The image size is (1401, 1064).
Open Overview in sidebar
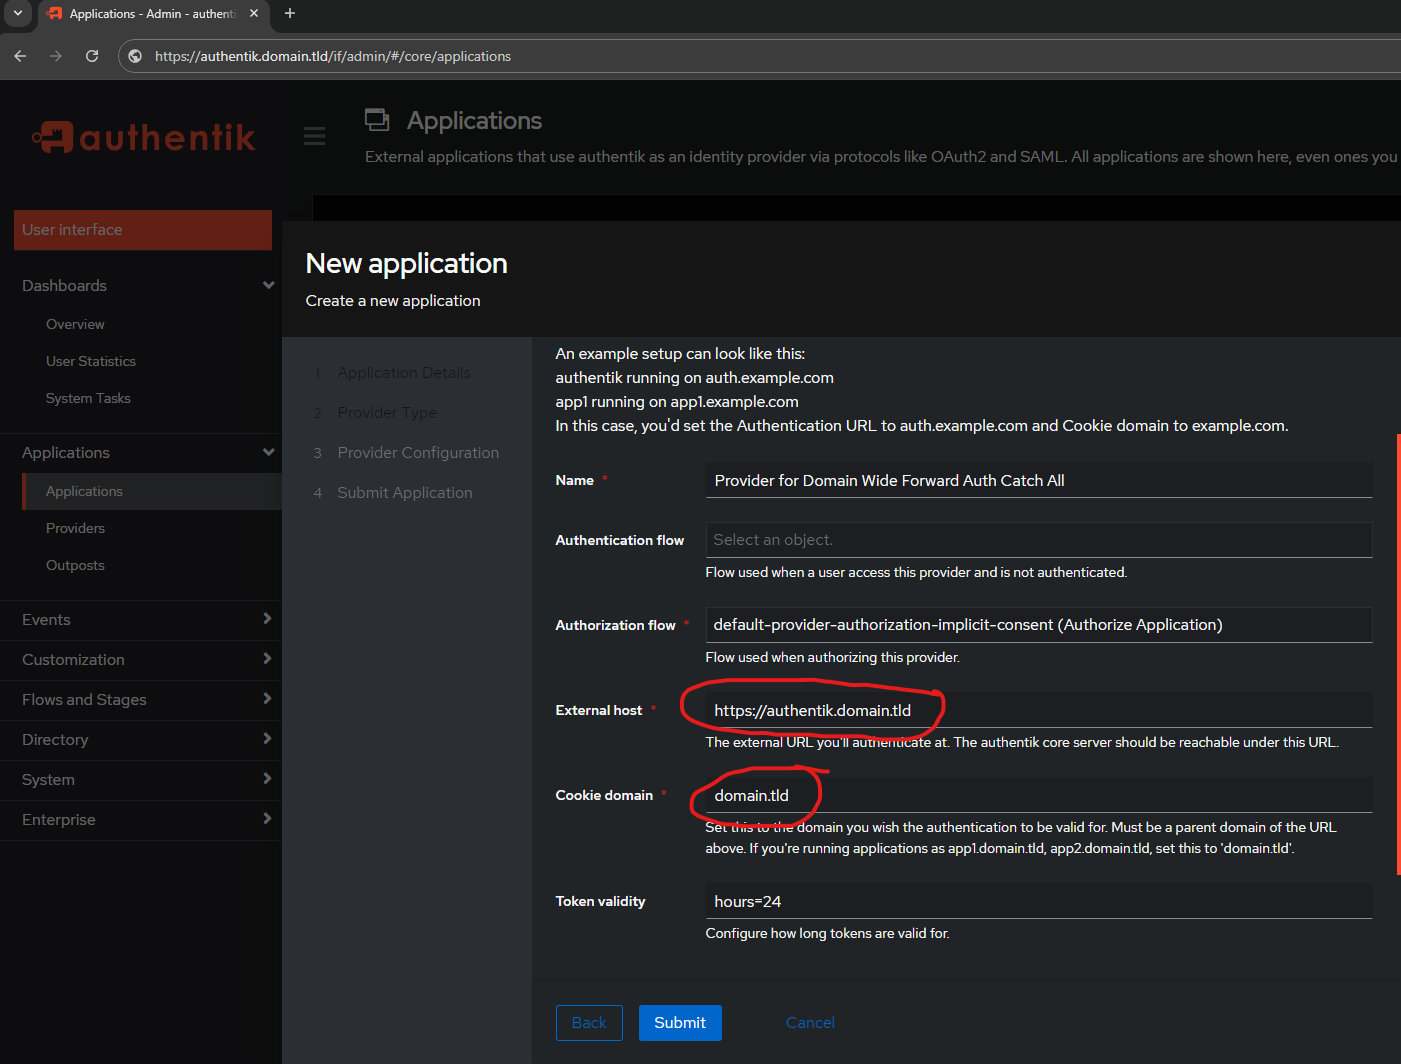(x=75, y=324)
